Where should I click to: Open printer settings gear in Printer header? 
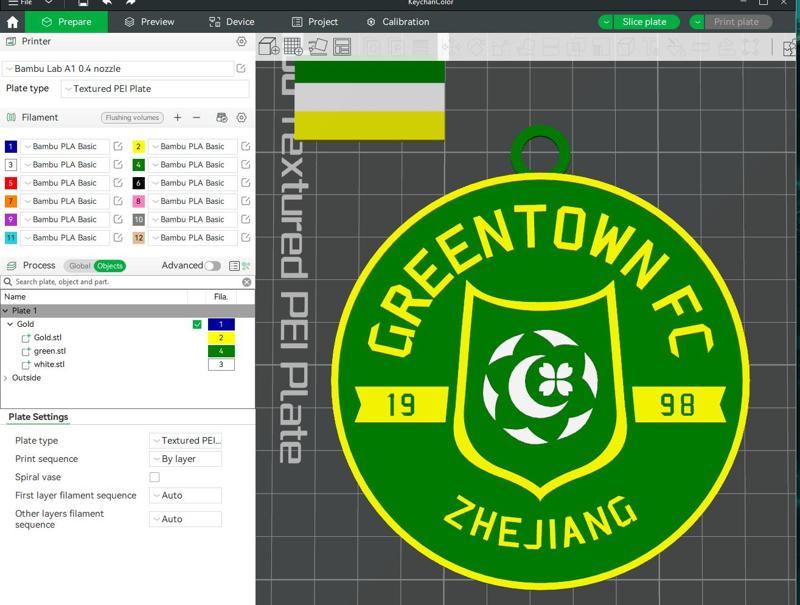pyautogui.click(x=241, y=41)
